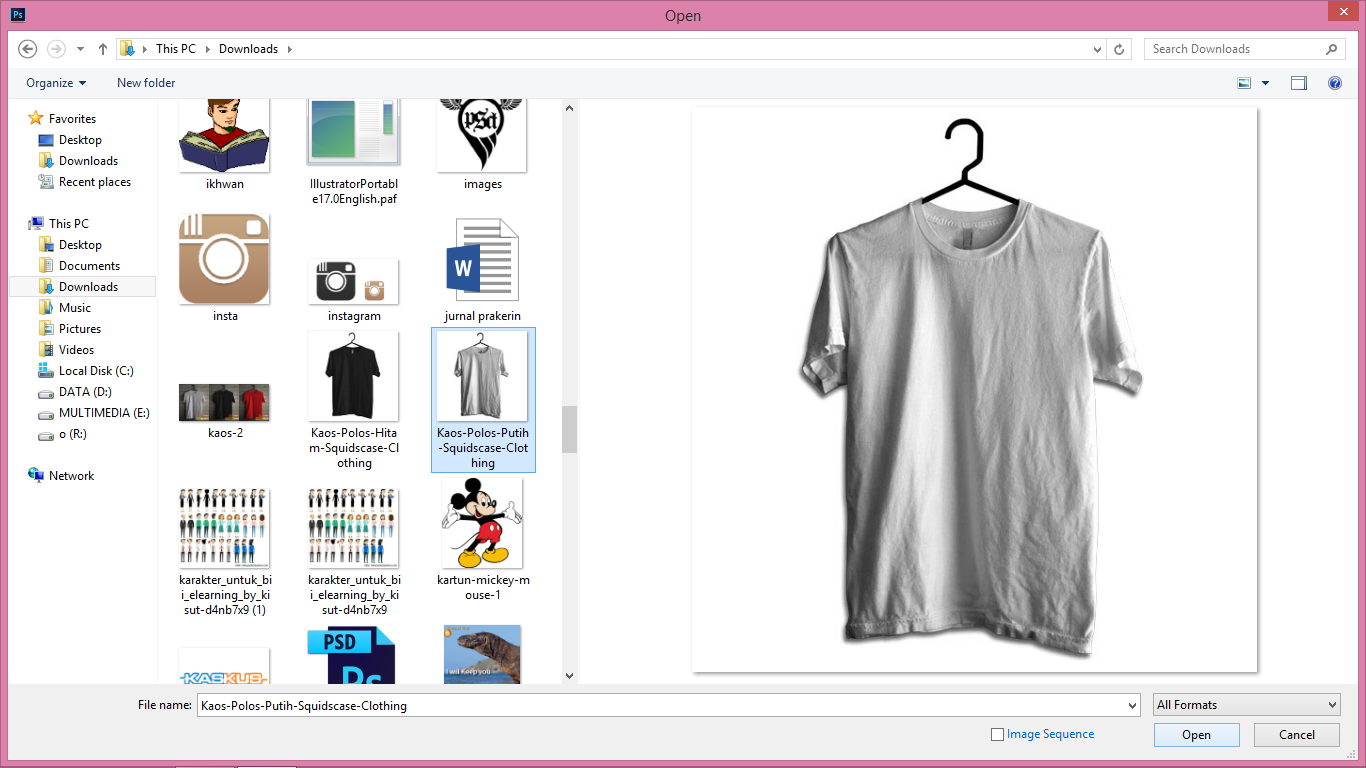Open the File name dropdown arrow

coord(1132,705)
